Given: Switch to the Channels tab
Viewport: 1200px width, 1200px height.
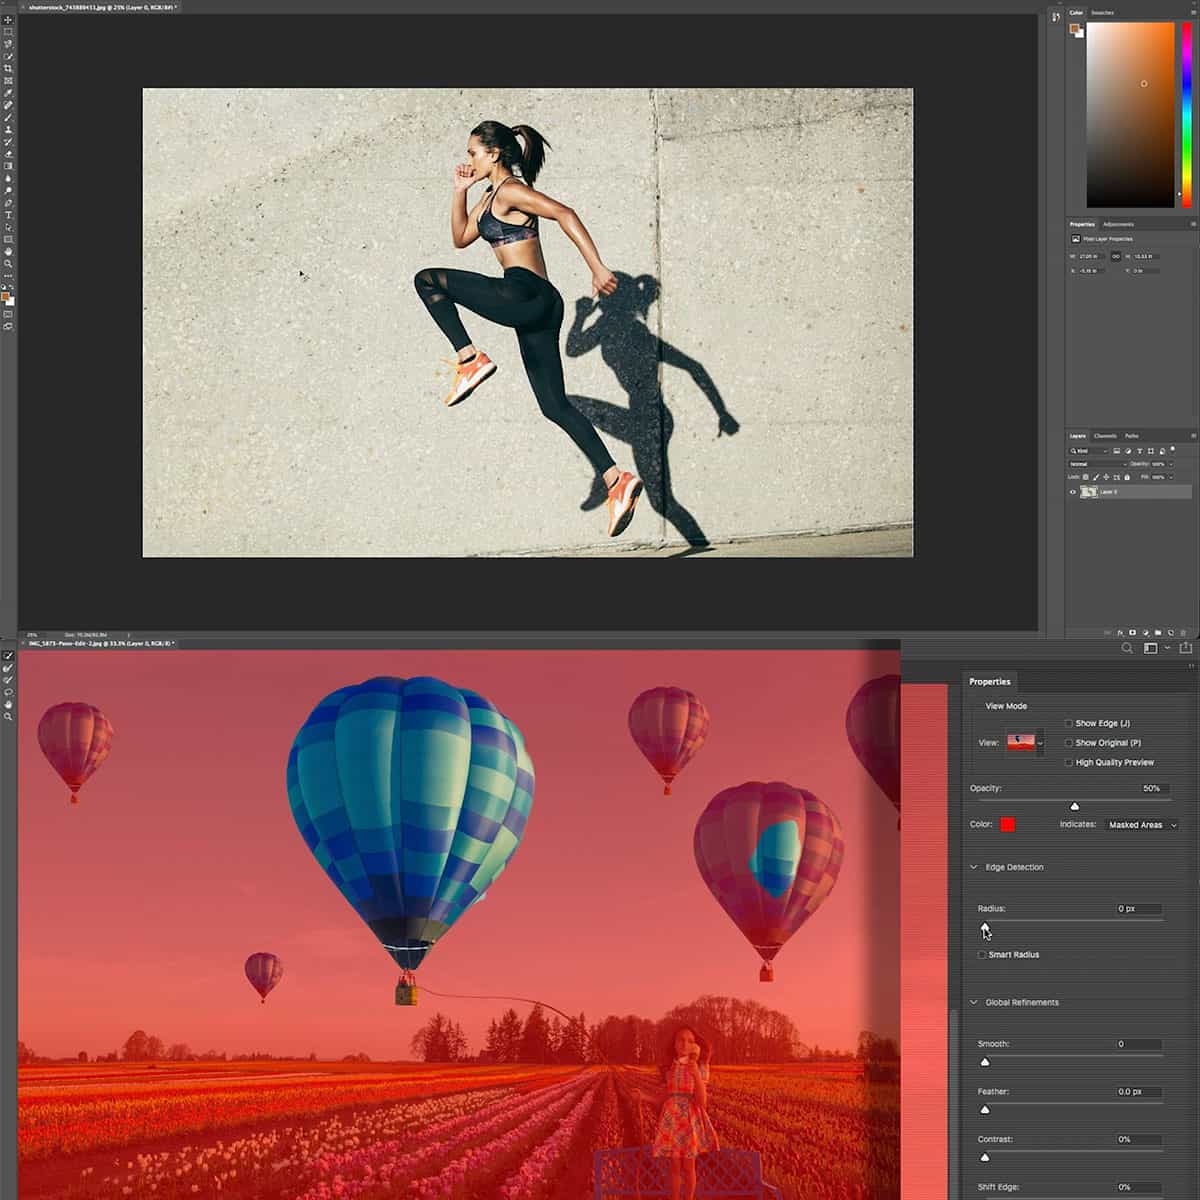Looking at the screenshot, I should click(1105, 435).
